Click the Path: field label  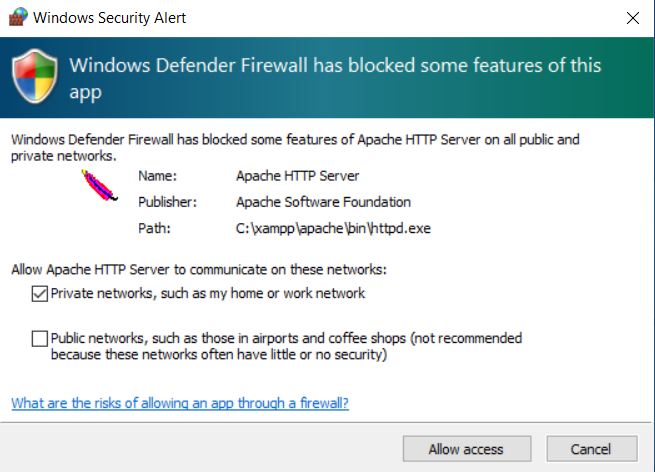[154, 228]
